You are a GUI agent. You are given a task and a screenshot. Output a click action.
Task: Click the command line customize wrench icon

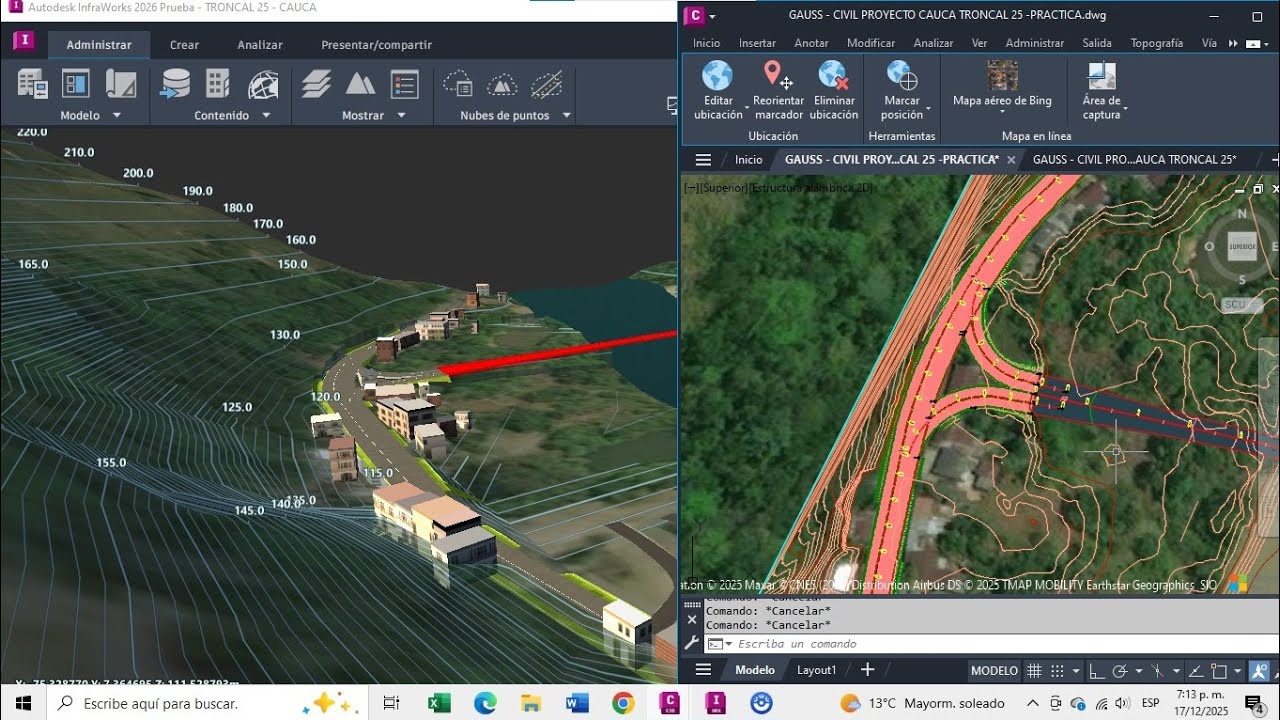click(691, 643)
